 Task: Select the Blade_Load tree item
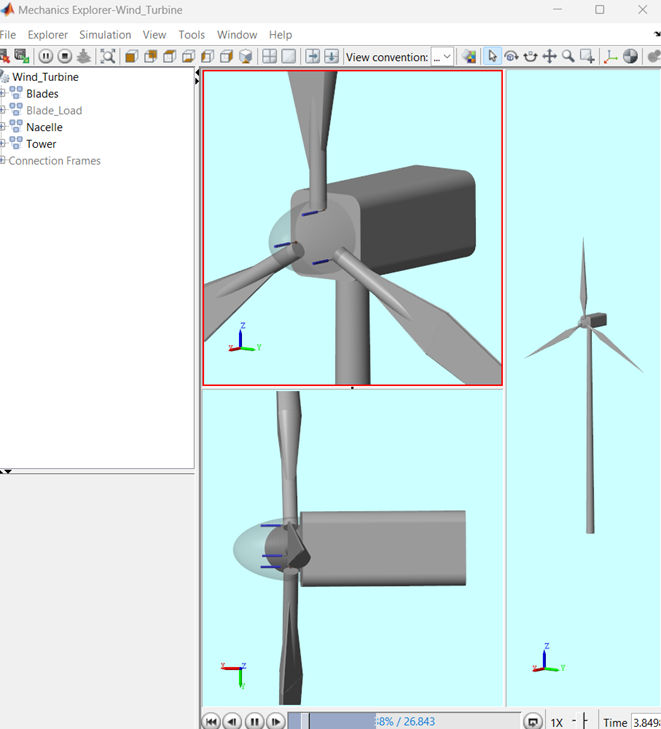tap(54, 110)
